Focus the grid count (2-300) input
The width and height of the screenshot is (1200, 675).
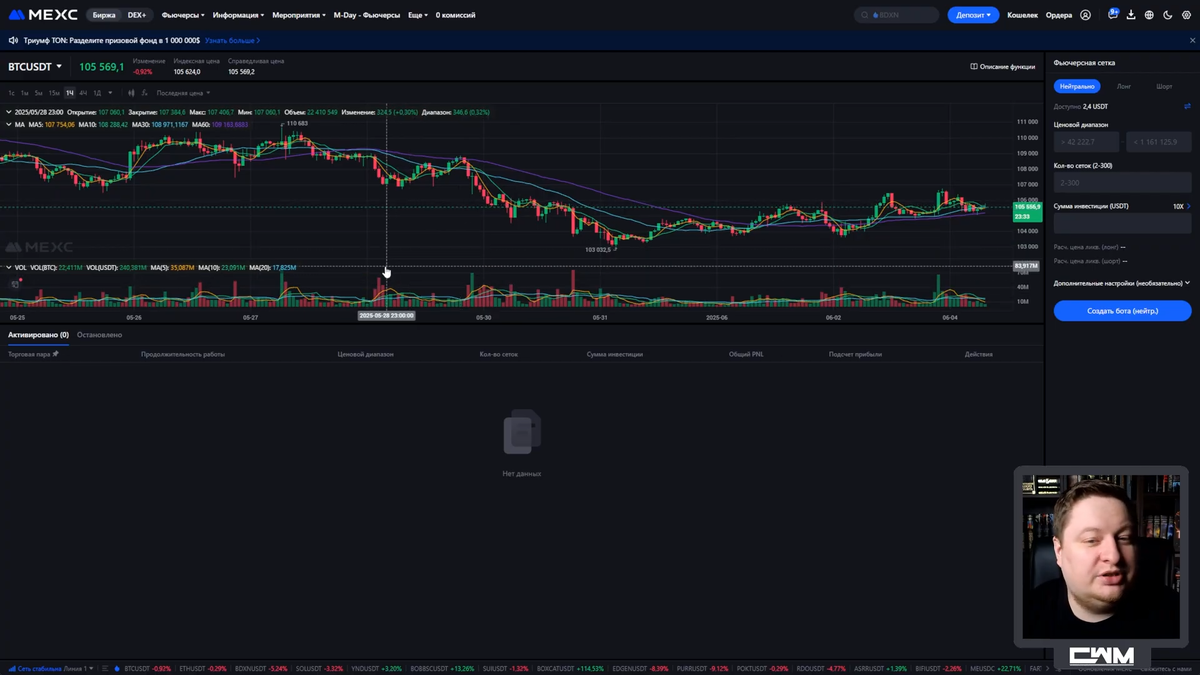(x=1122, y=182)
